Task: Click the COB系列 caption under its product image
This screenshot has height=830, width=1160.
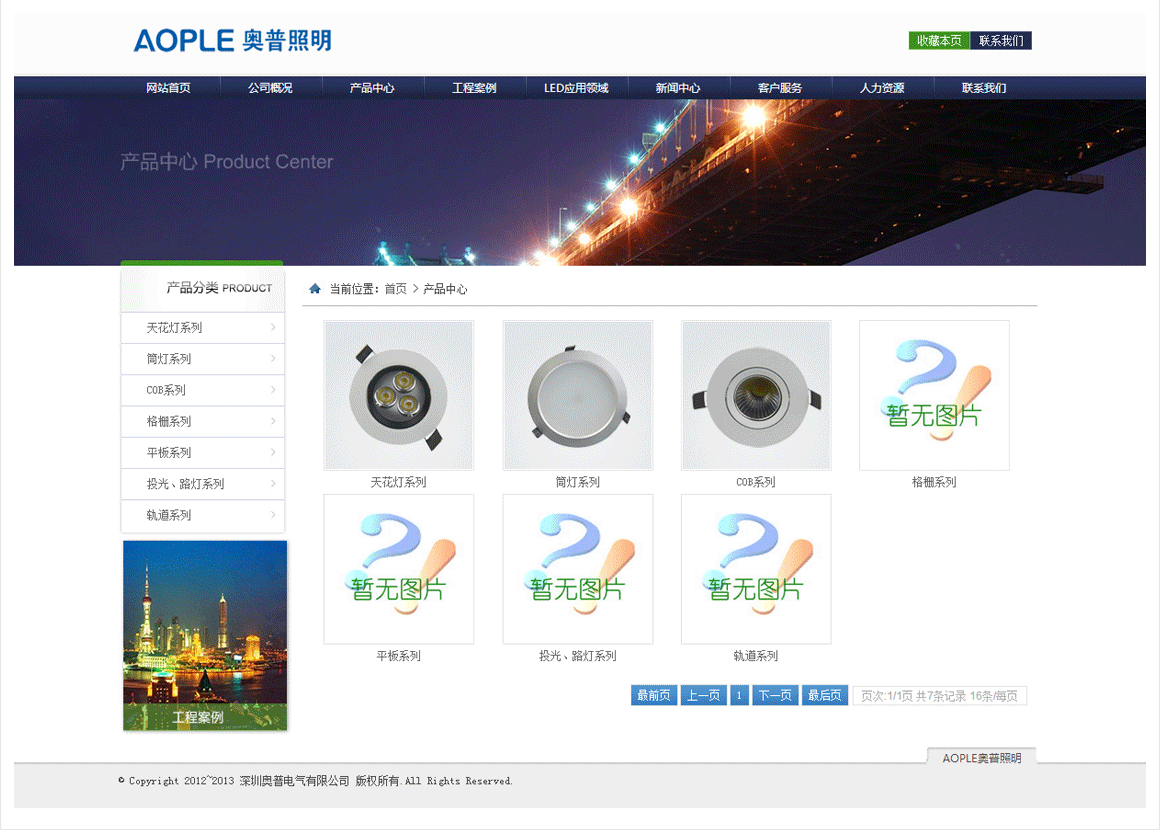Action: tap(756, 482)
